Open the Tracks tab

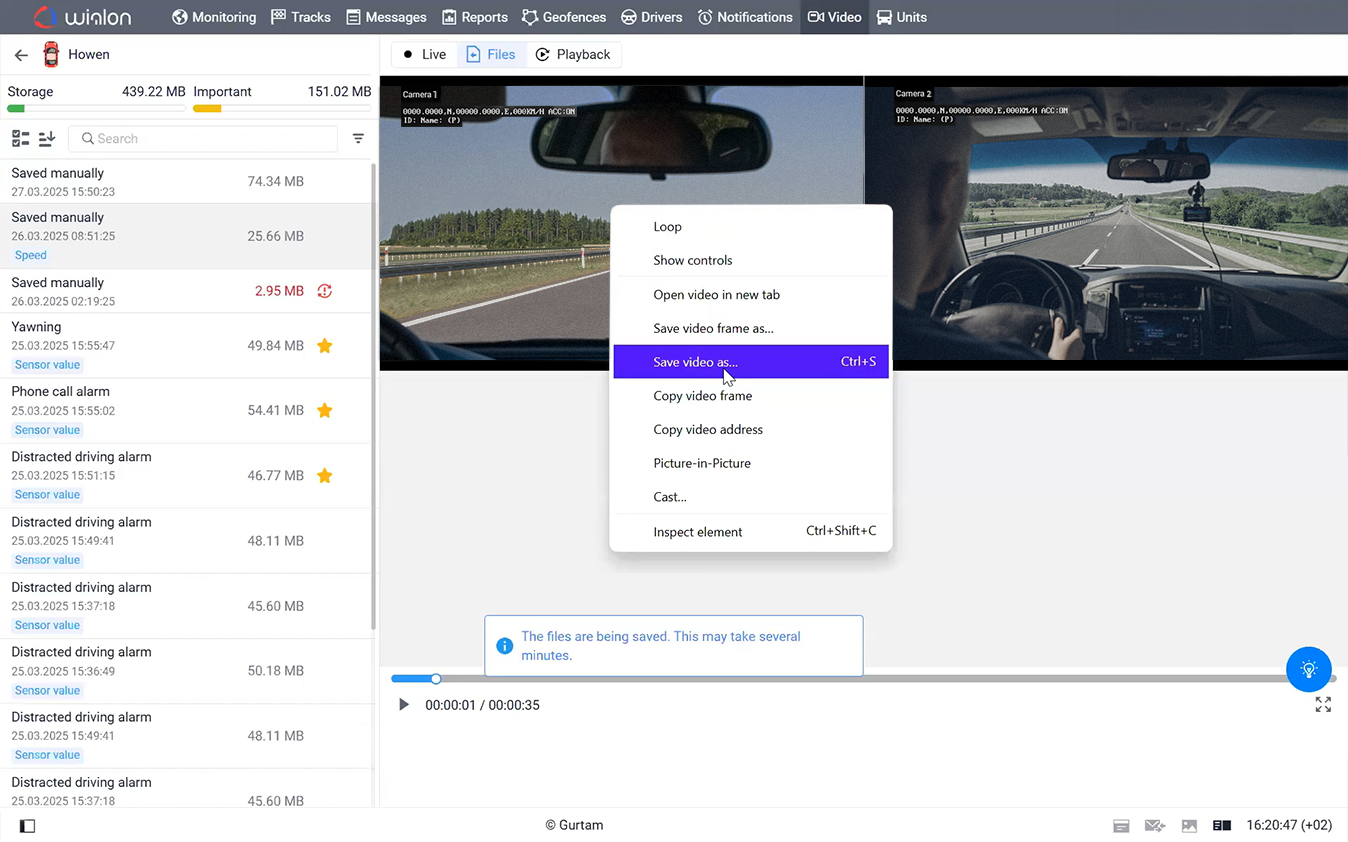point(301,17)
